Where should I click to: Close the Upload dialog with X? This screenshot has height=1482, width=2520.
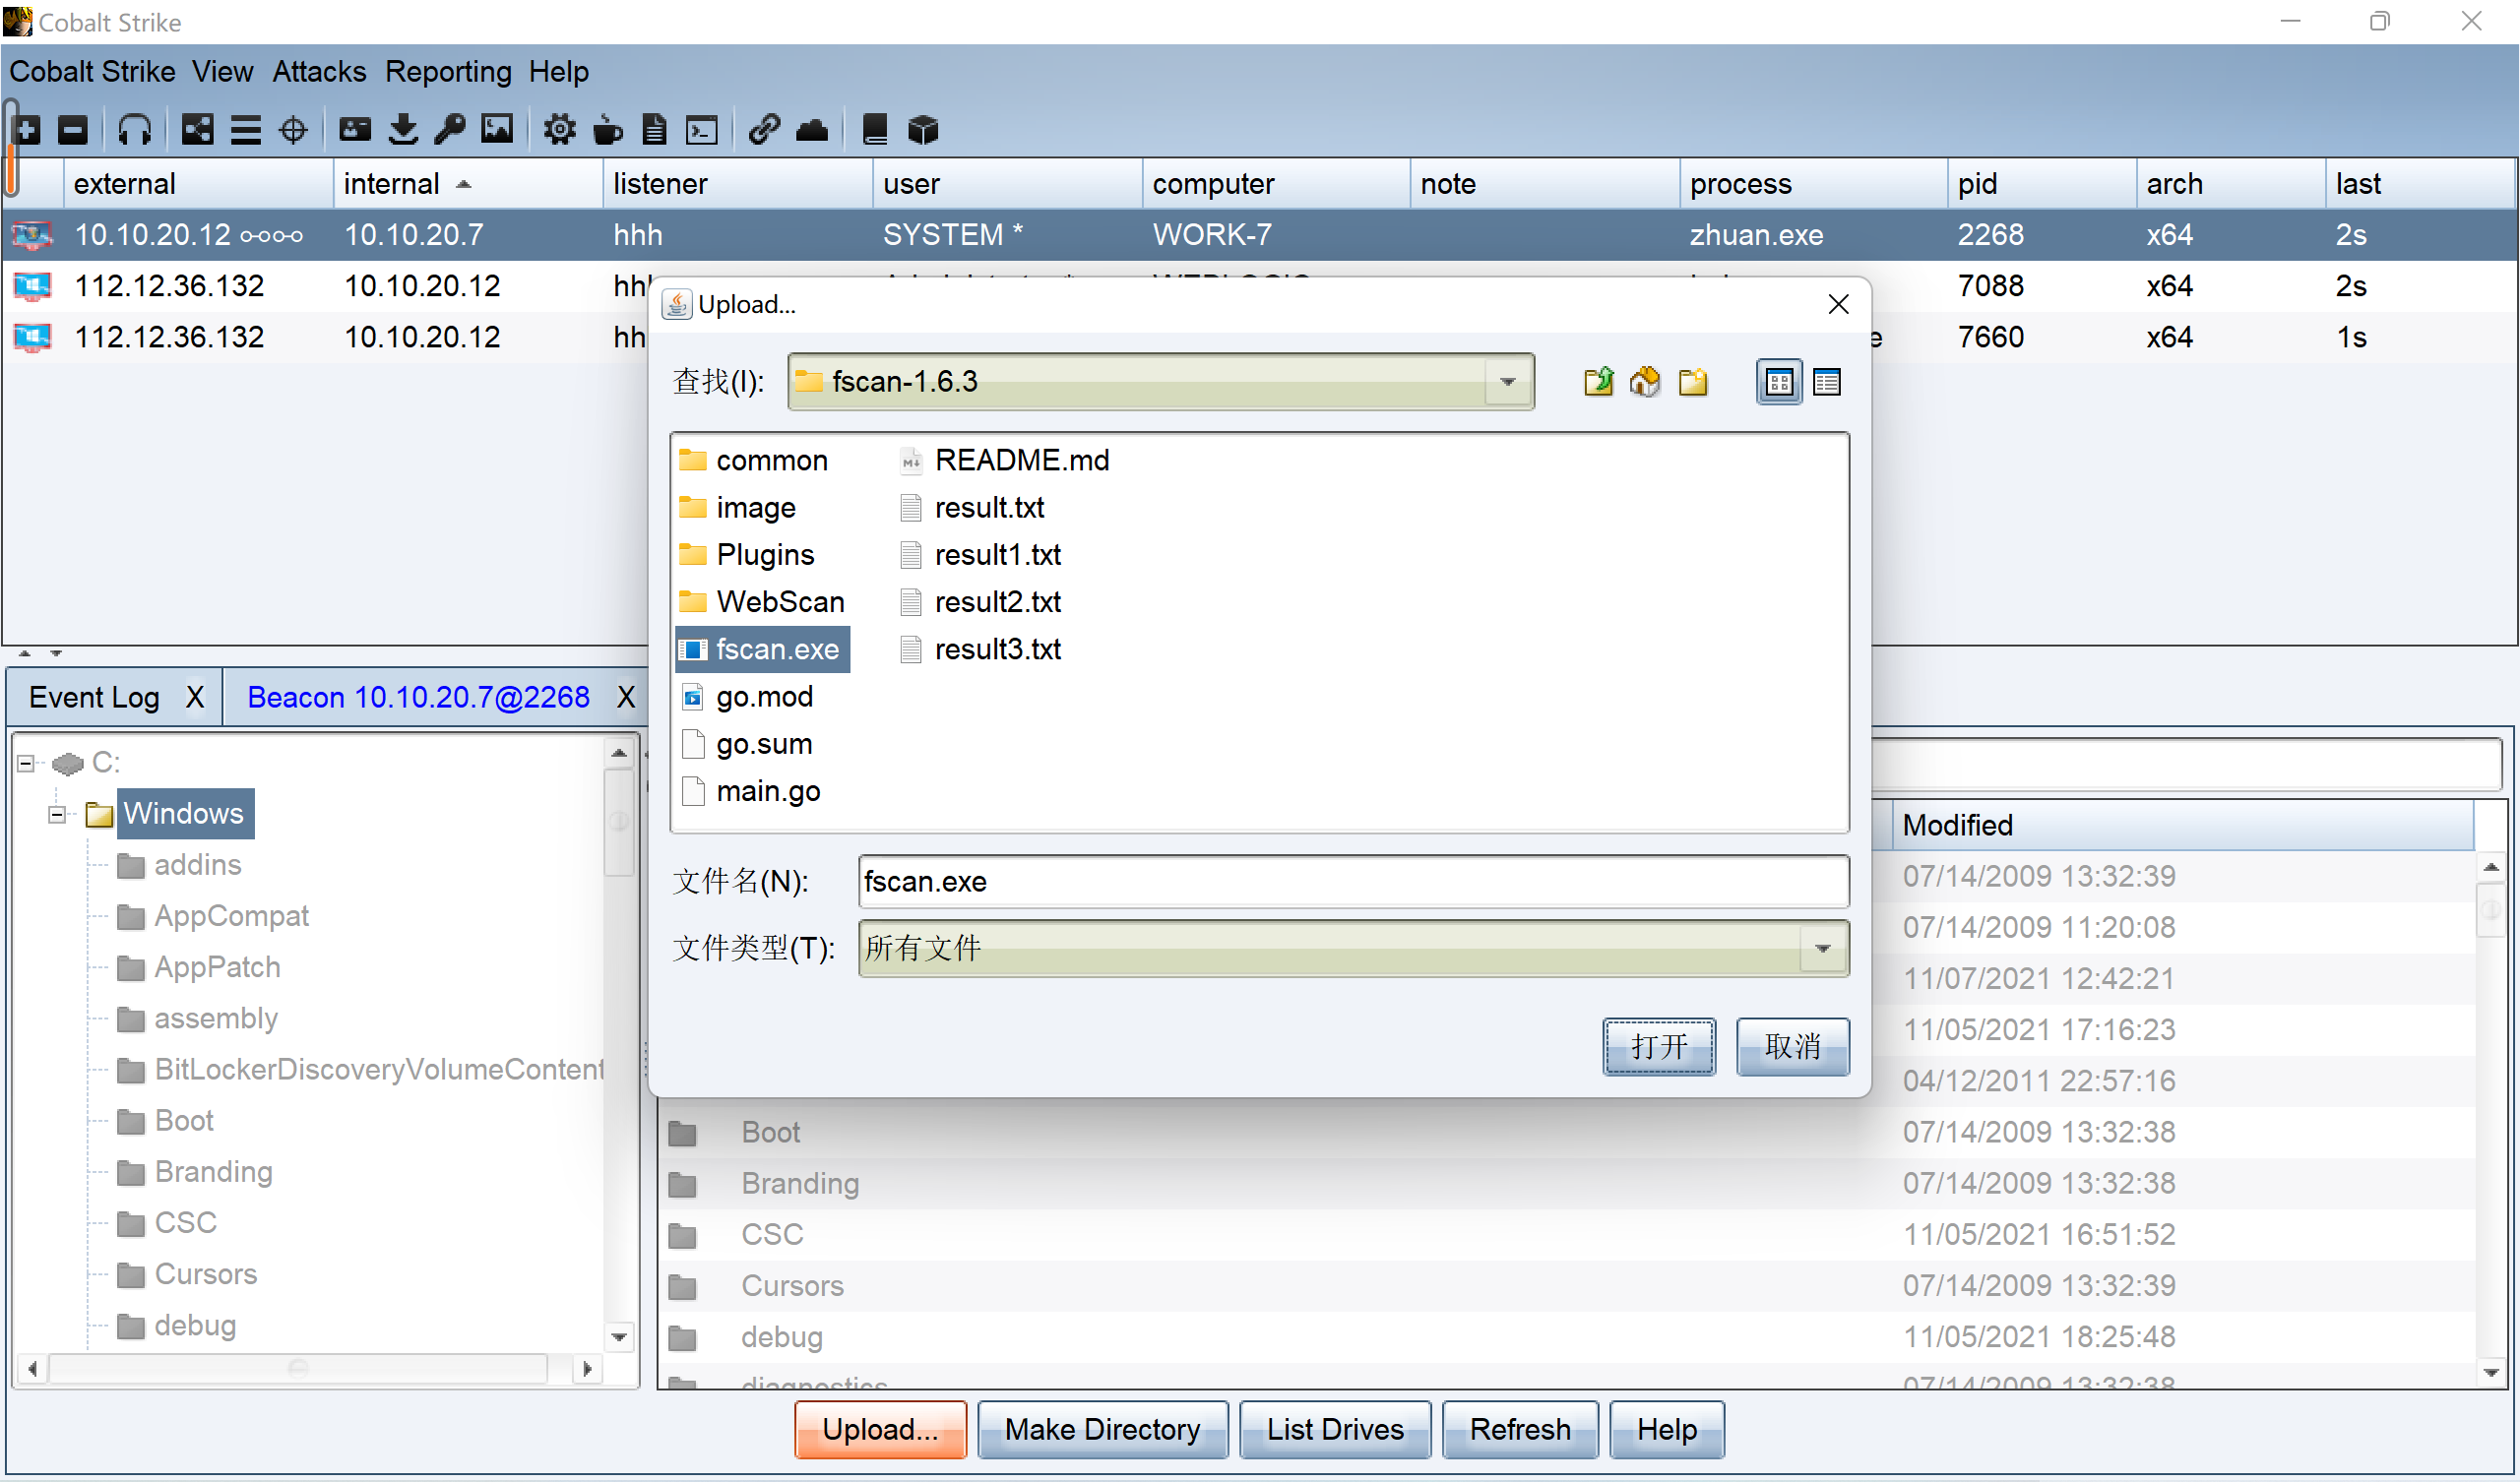tap(1838, 304)
